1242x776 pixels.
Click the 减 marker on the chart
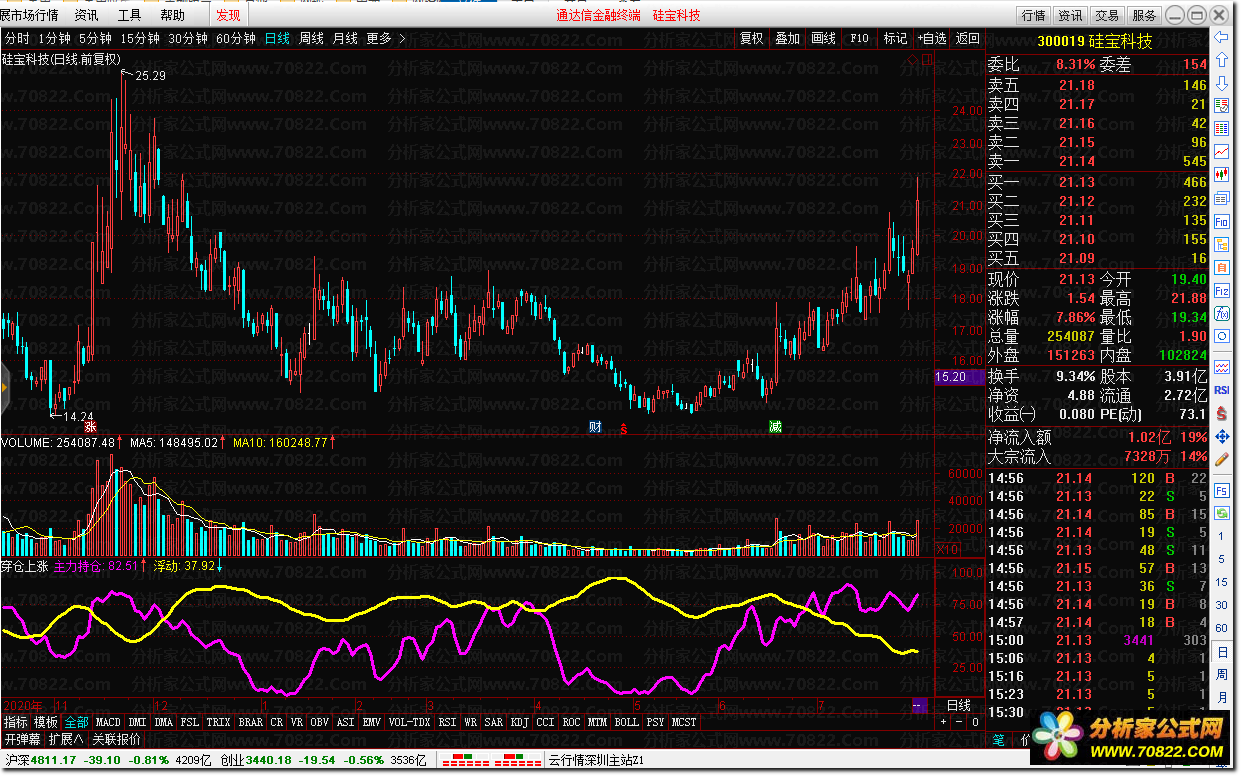point(776,427)
